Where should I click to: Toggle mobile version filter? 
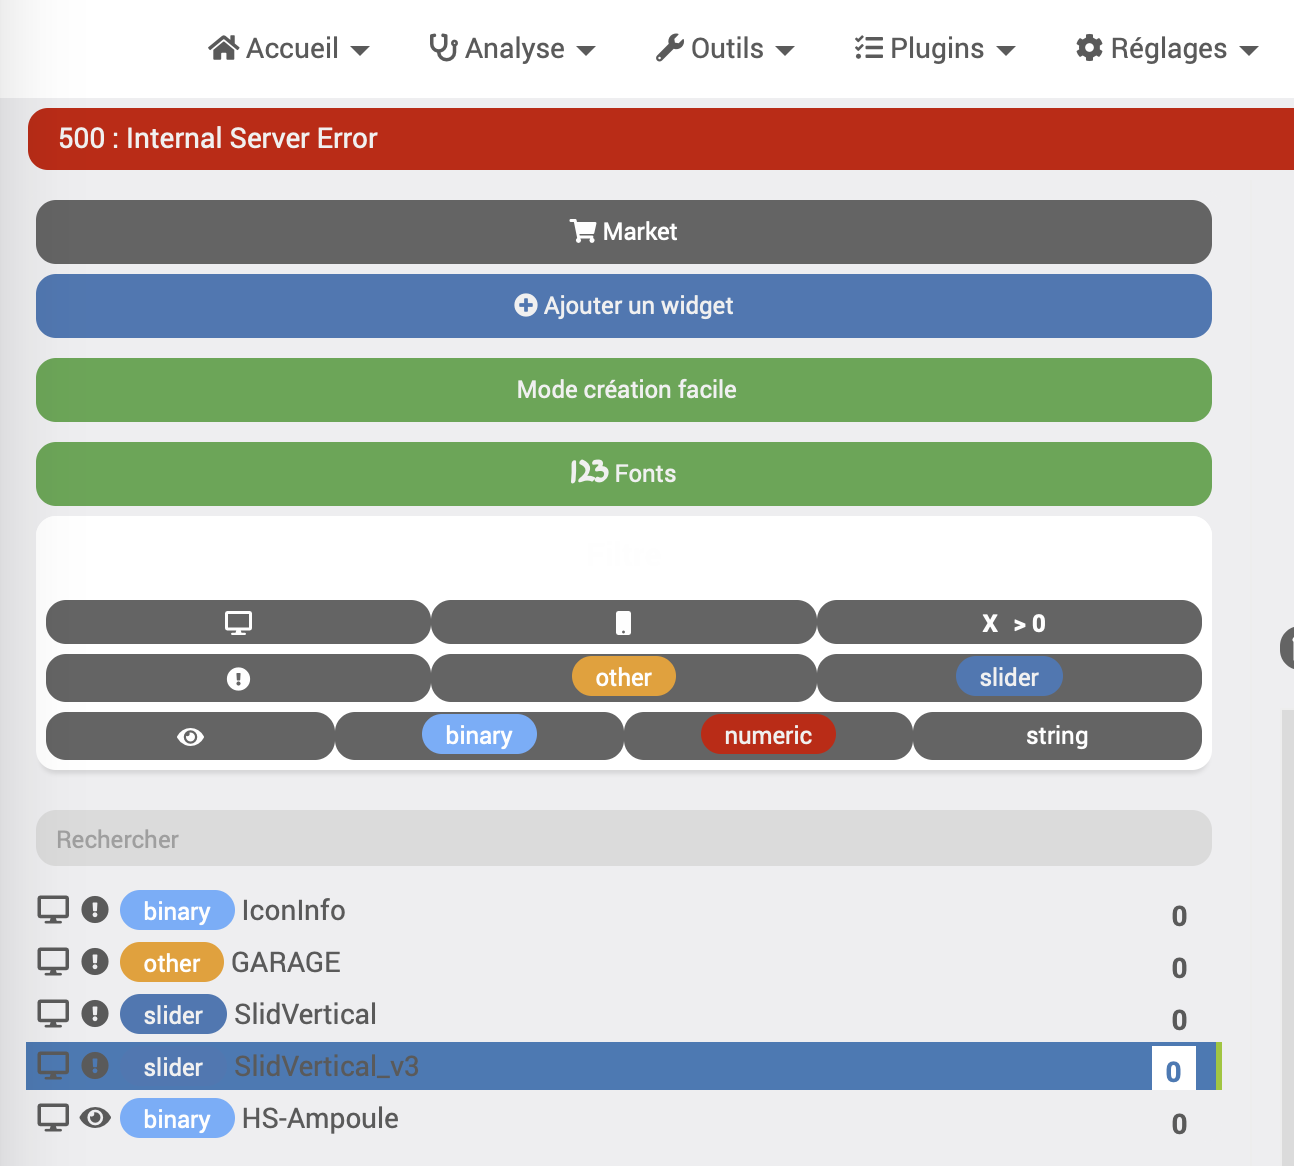pyautogui.click(x=624, y=622)
